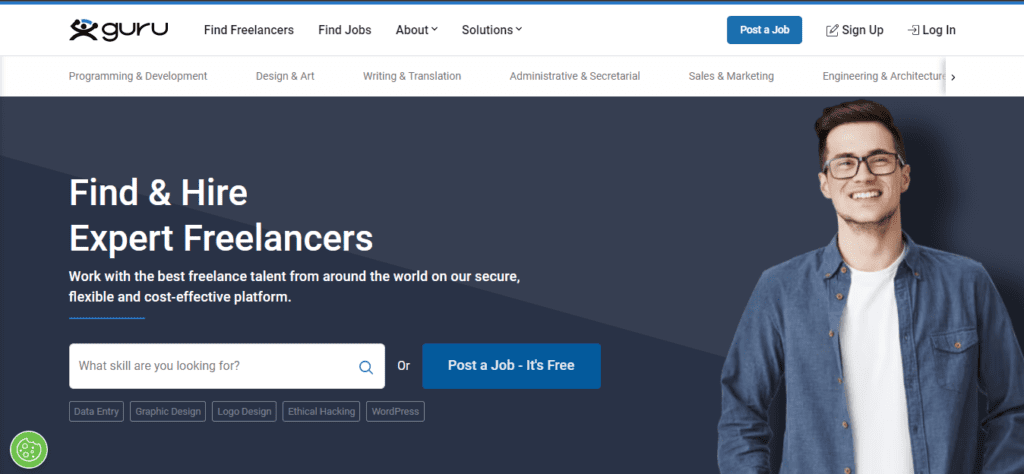Select Administrative & Secretarial category

575,76
